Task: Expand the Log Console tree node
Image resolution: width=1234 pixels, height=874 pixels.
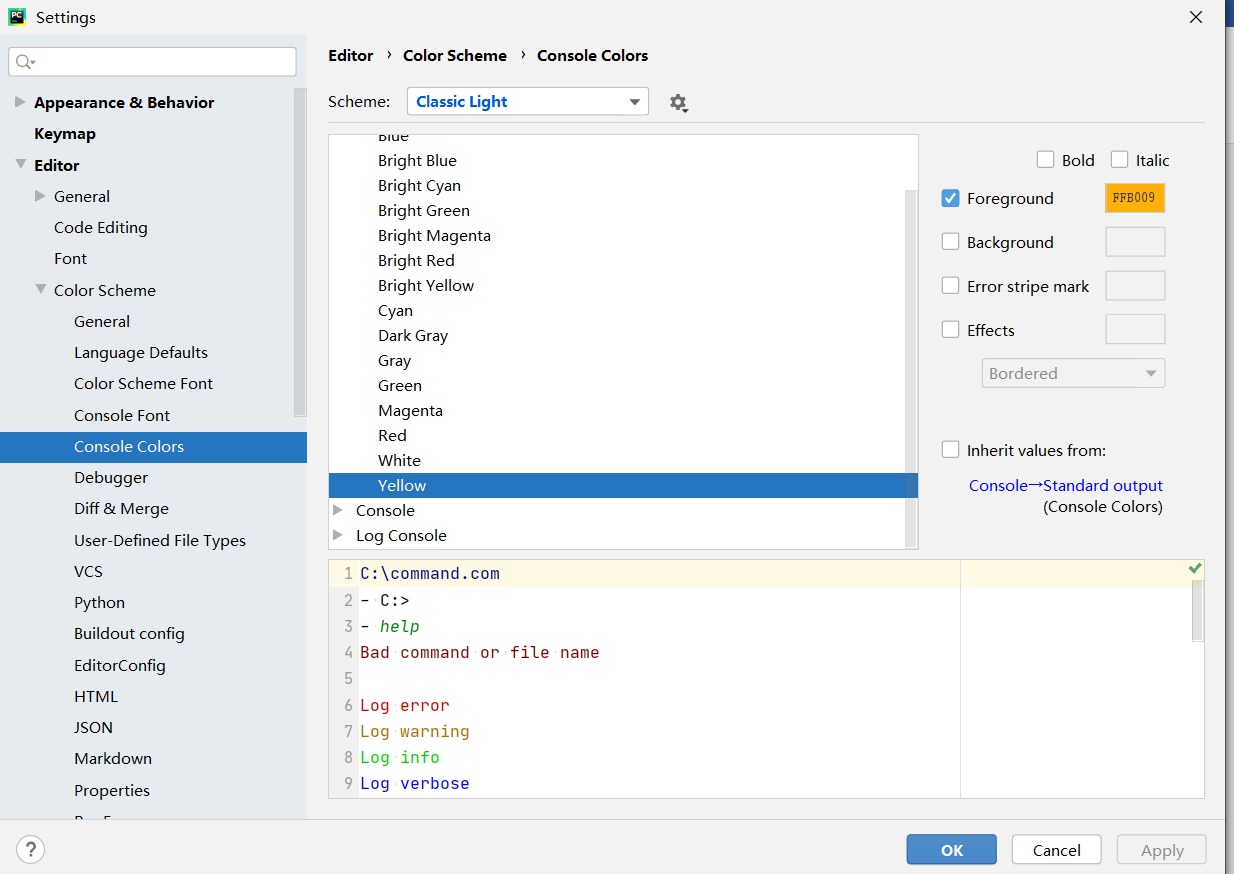Action: coord(338,535)
